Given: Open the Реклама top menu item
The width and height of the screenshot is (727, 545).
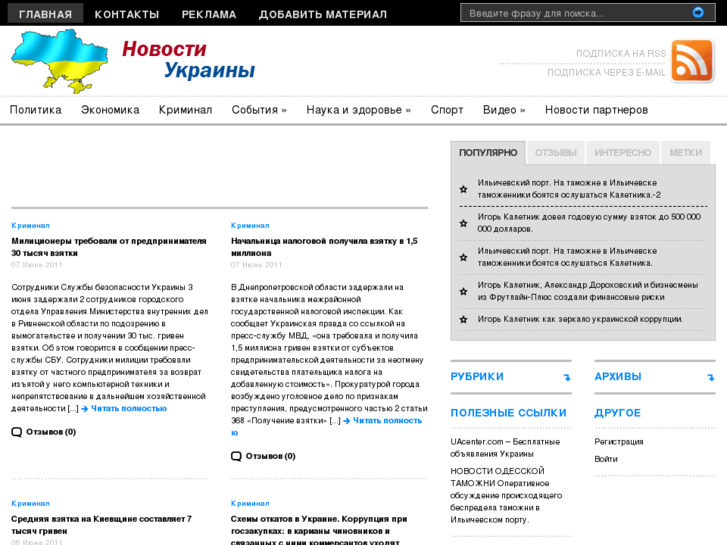Looking at the screenshot, I should (x=209, y=14).
